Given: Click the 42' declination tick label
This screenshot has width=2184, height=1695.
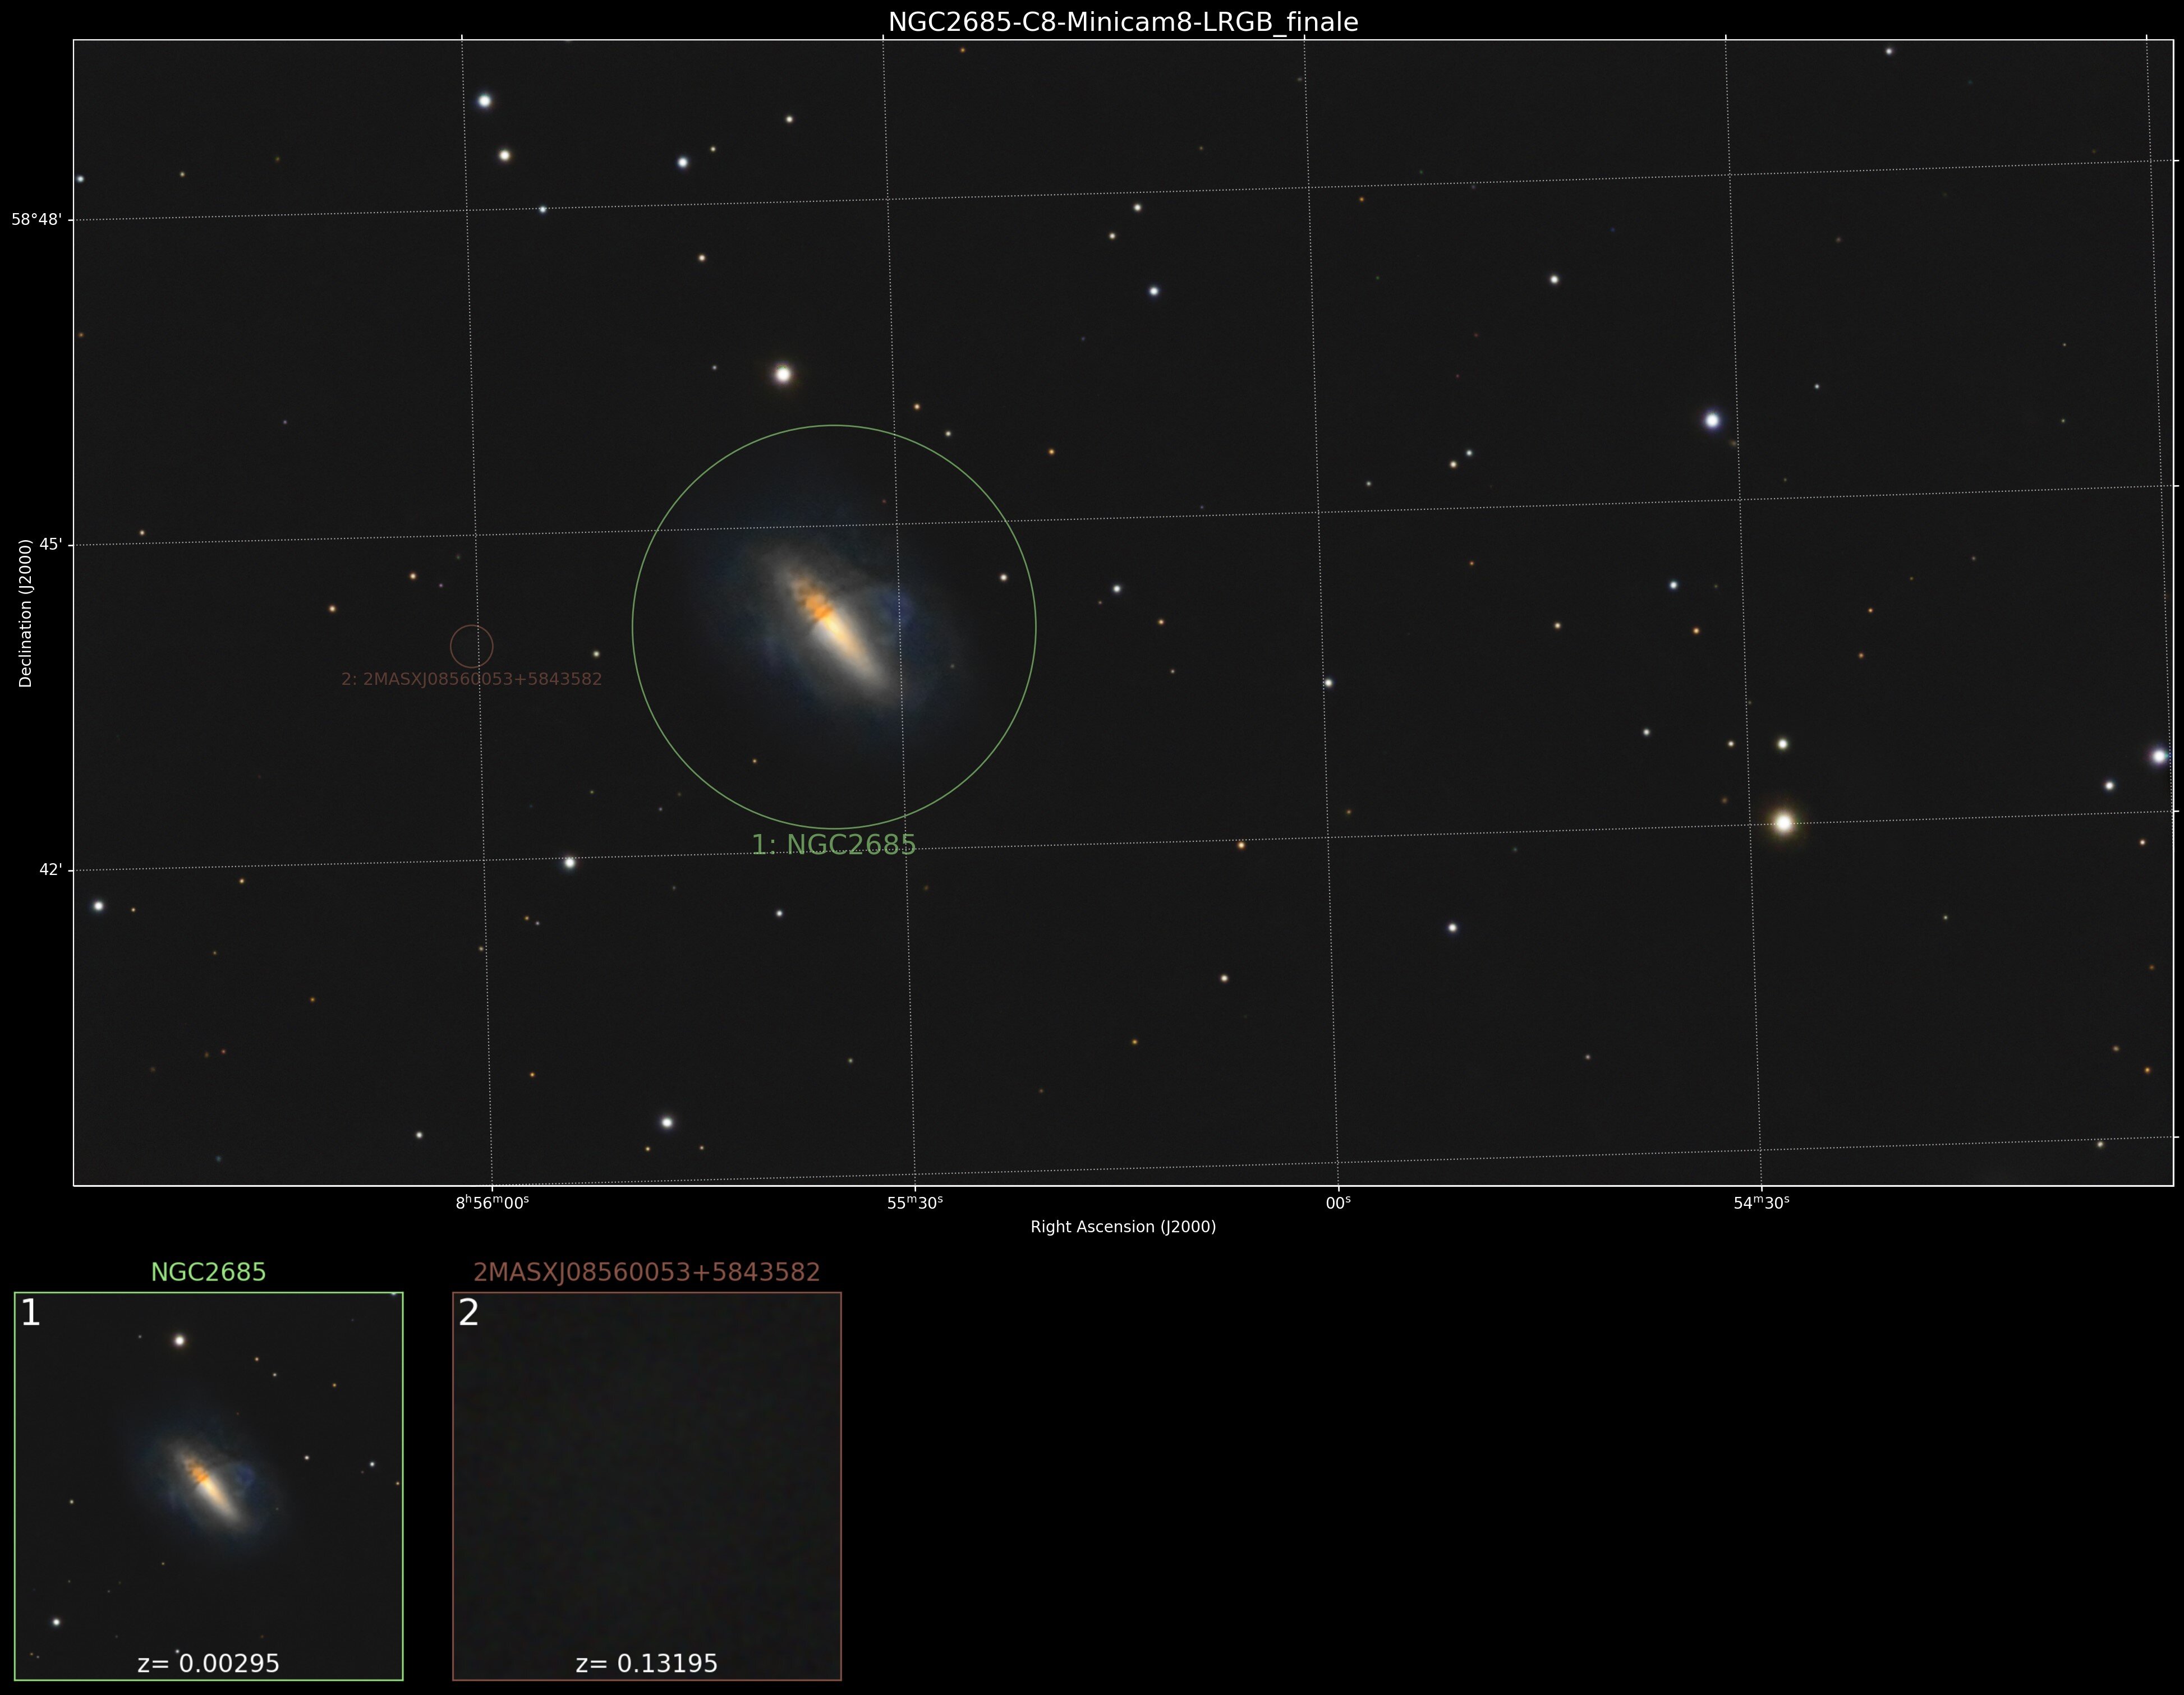Looking at the screenshot, I should pyautogui.click(x=50, y=870).
